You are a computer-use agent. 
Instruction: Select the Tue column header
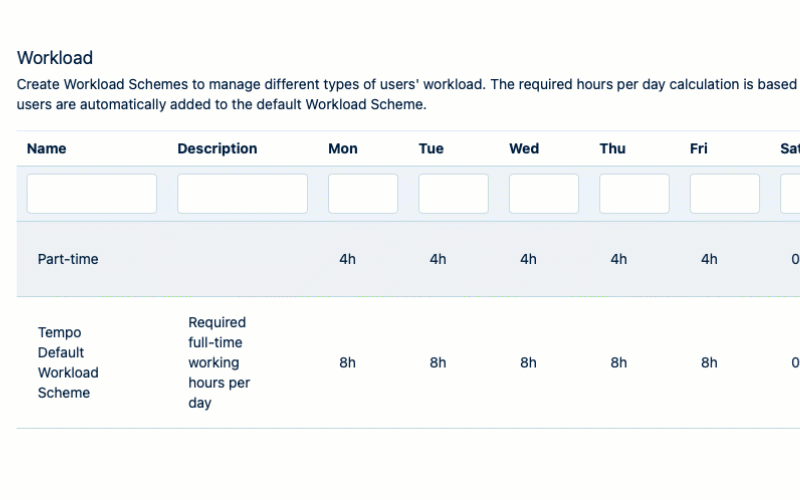pyautogui.click(x=431, y=149)
